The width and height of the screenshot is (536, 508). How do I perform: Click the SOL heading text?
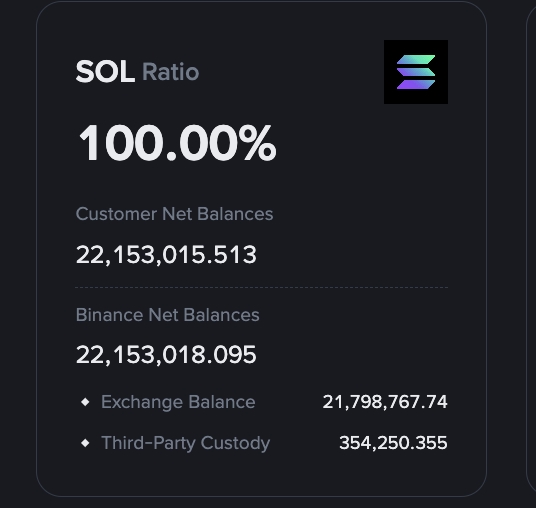tap(105, 72)
